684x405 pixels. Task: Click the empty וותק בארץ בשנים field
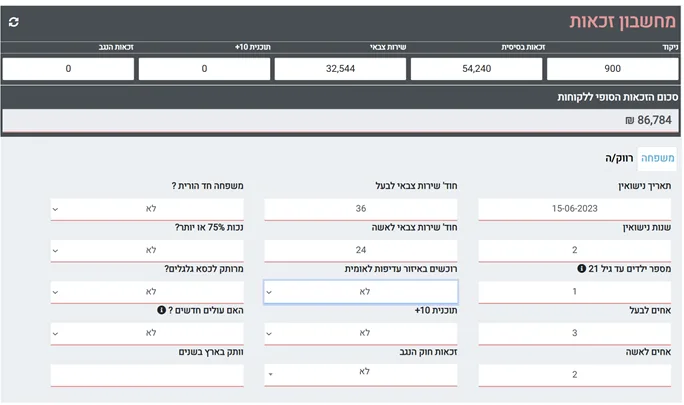point(147,375)
